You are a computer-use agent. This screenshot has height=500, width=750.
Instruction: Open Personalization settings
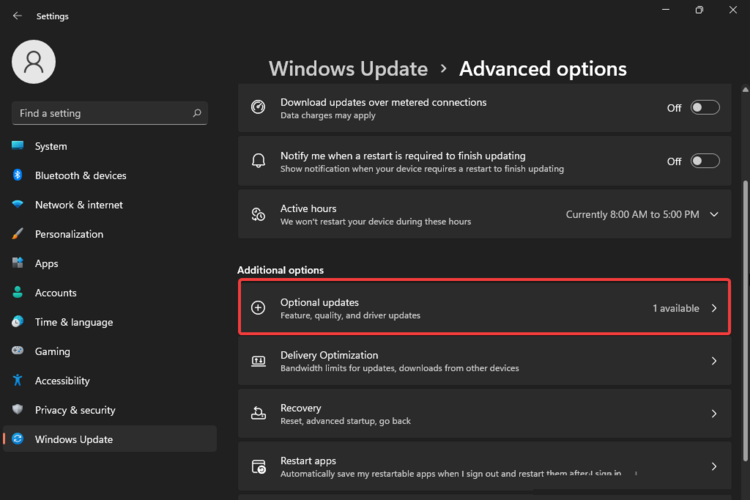(x=69, y=234)
